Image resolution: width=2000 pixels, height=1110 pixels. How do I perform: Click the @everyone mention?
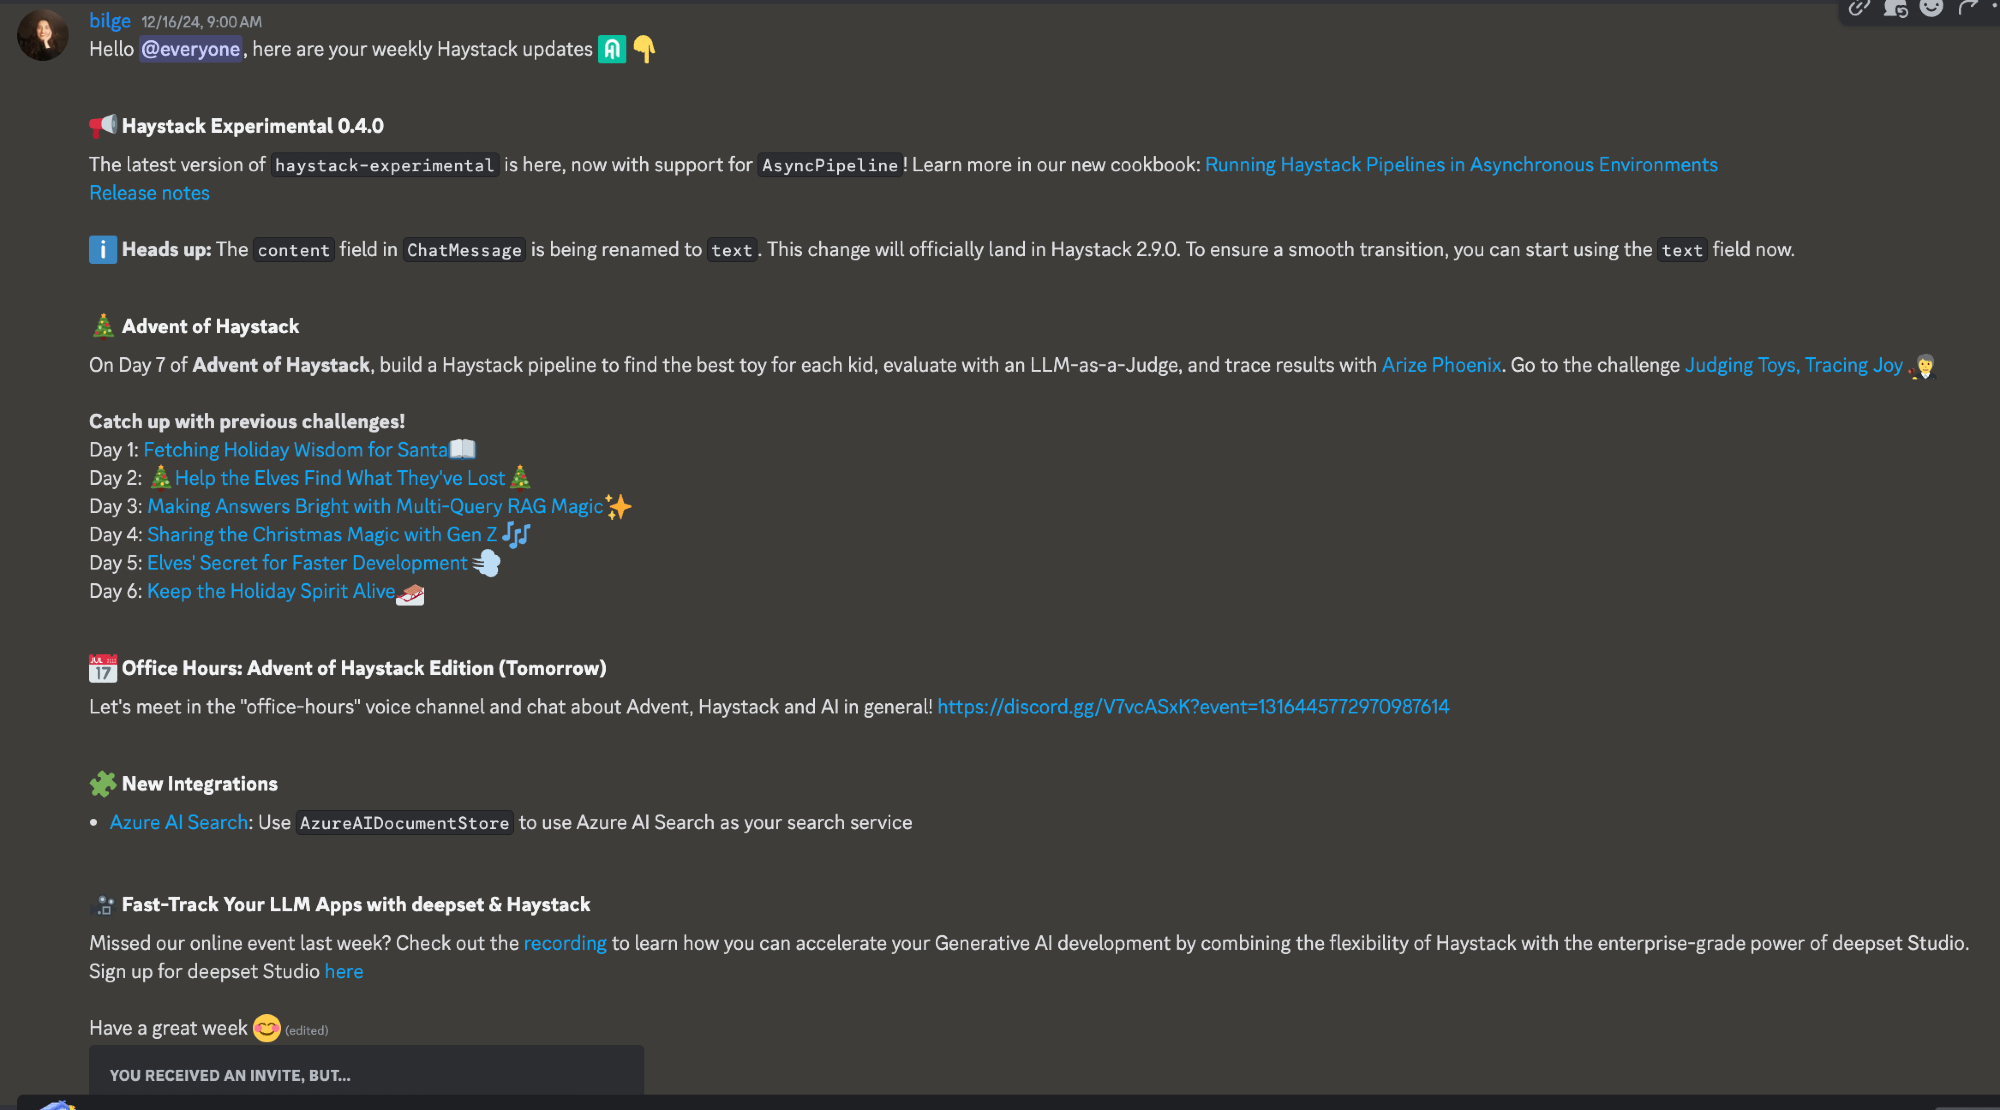(190, 49)
